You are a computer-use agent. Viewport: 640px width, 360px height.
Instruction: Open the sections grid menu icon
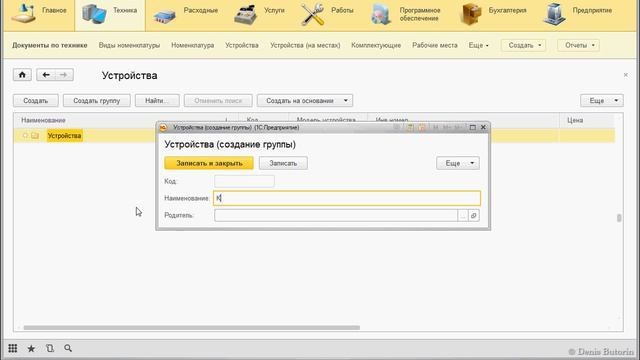coord(13,348)
